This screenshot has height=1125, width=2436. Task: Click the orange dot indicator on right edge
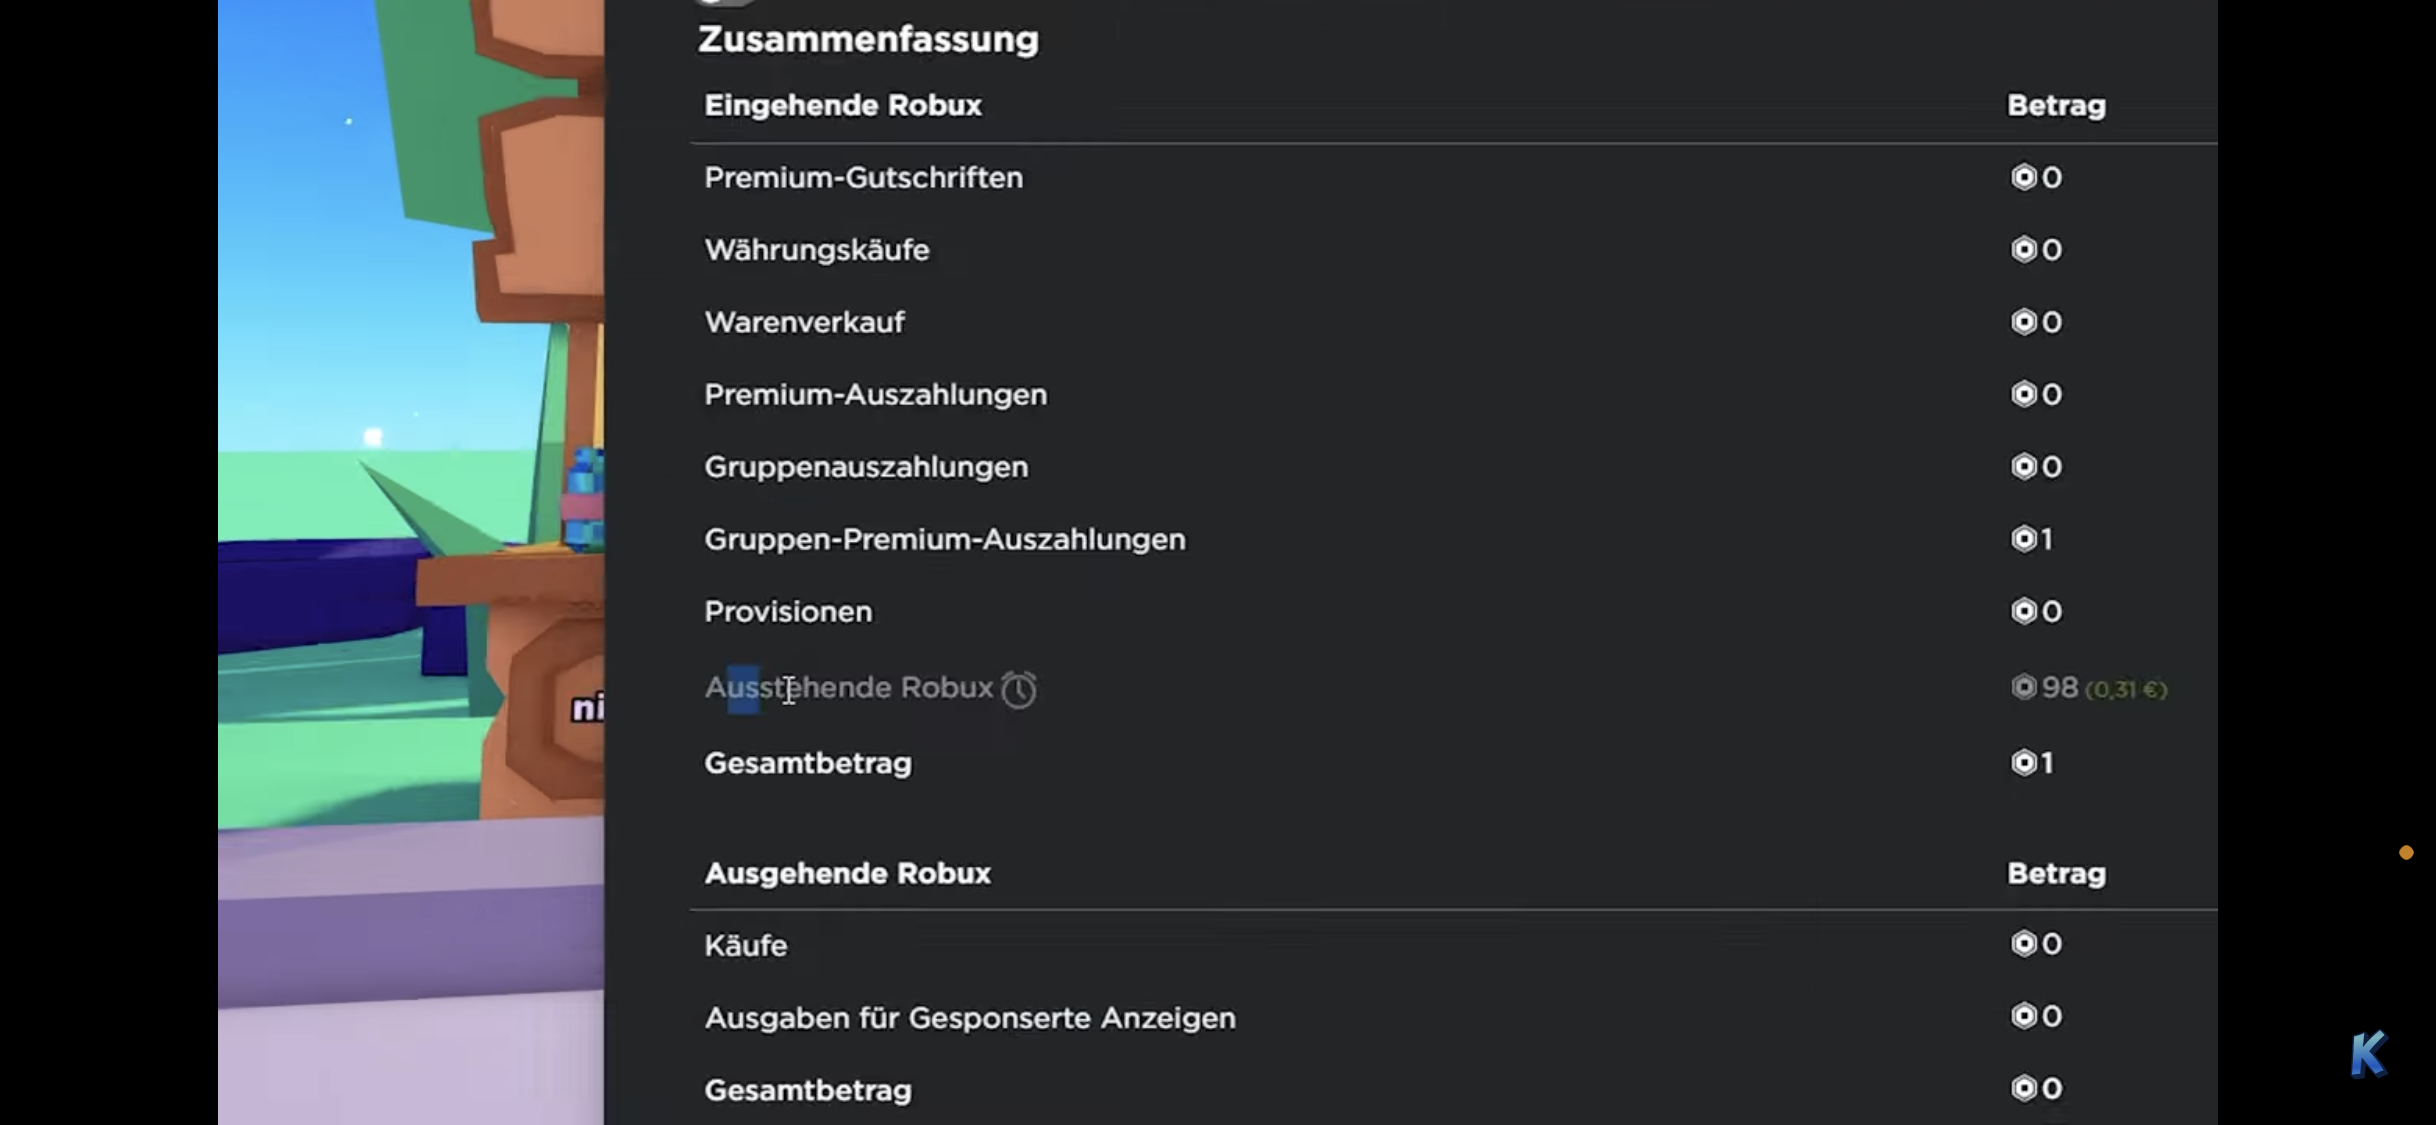[x=2406, y=852]
